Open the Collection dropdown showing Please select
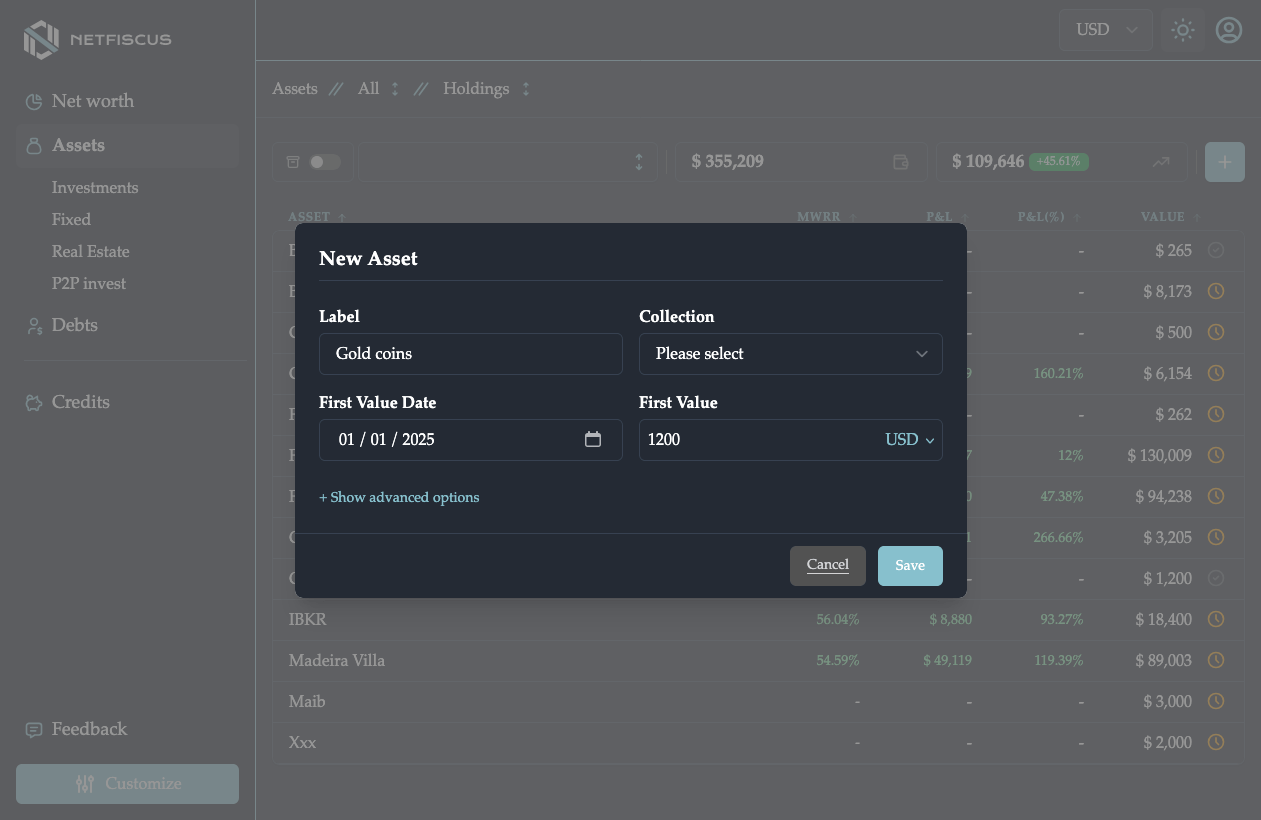This screenshot has height=820, width=1261. coord(790,353)
